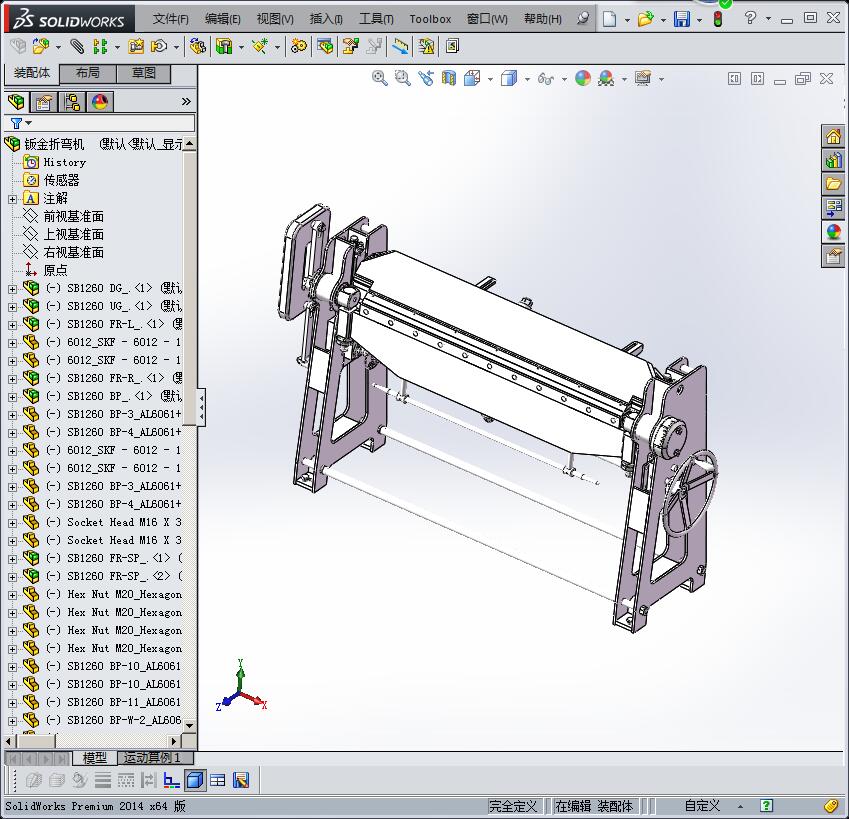
Task: Click the Linear Component Pattern icon
Action: (x=100, y=47)
